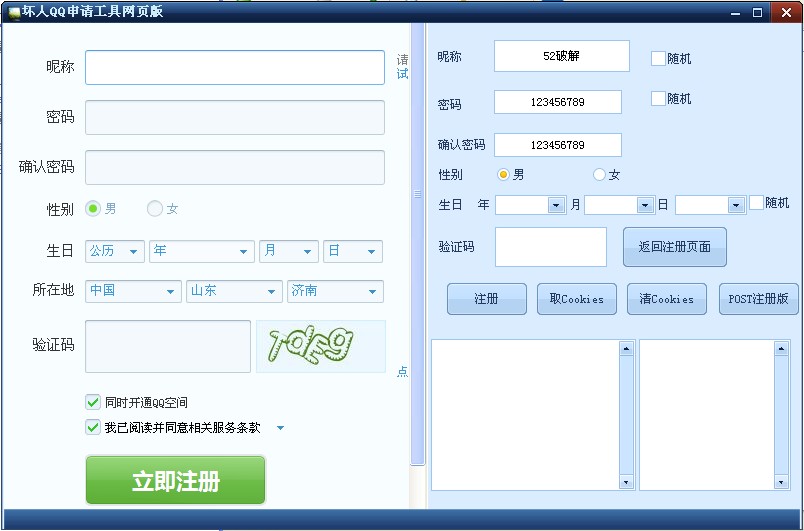Click the splitter grip between panels

point(418,194)
